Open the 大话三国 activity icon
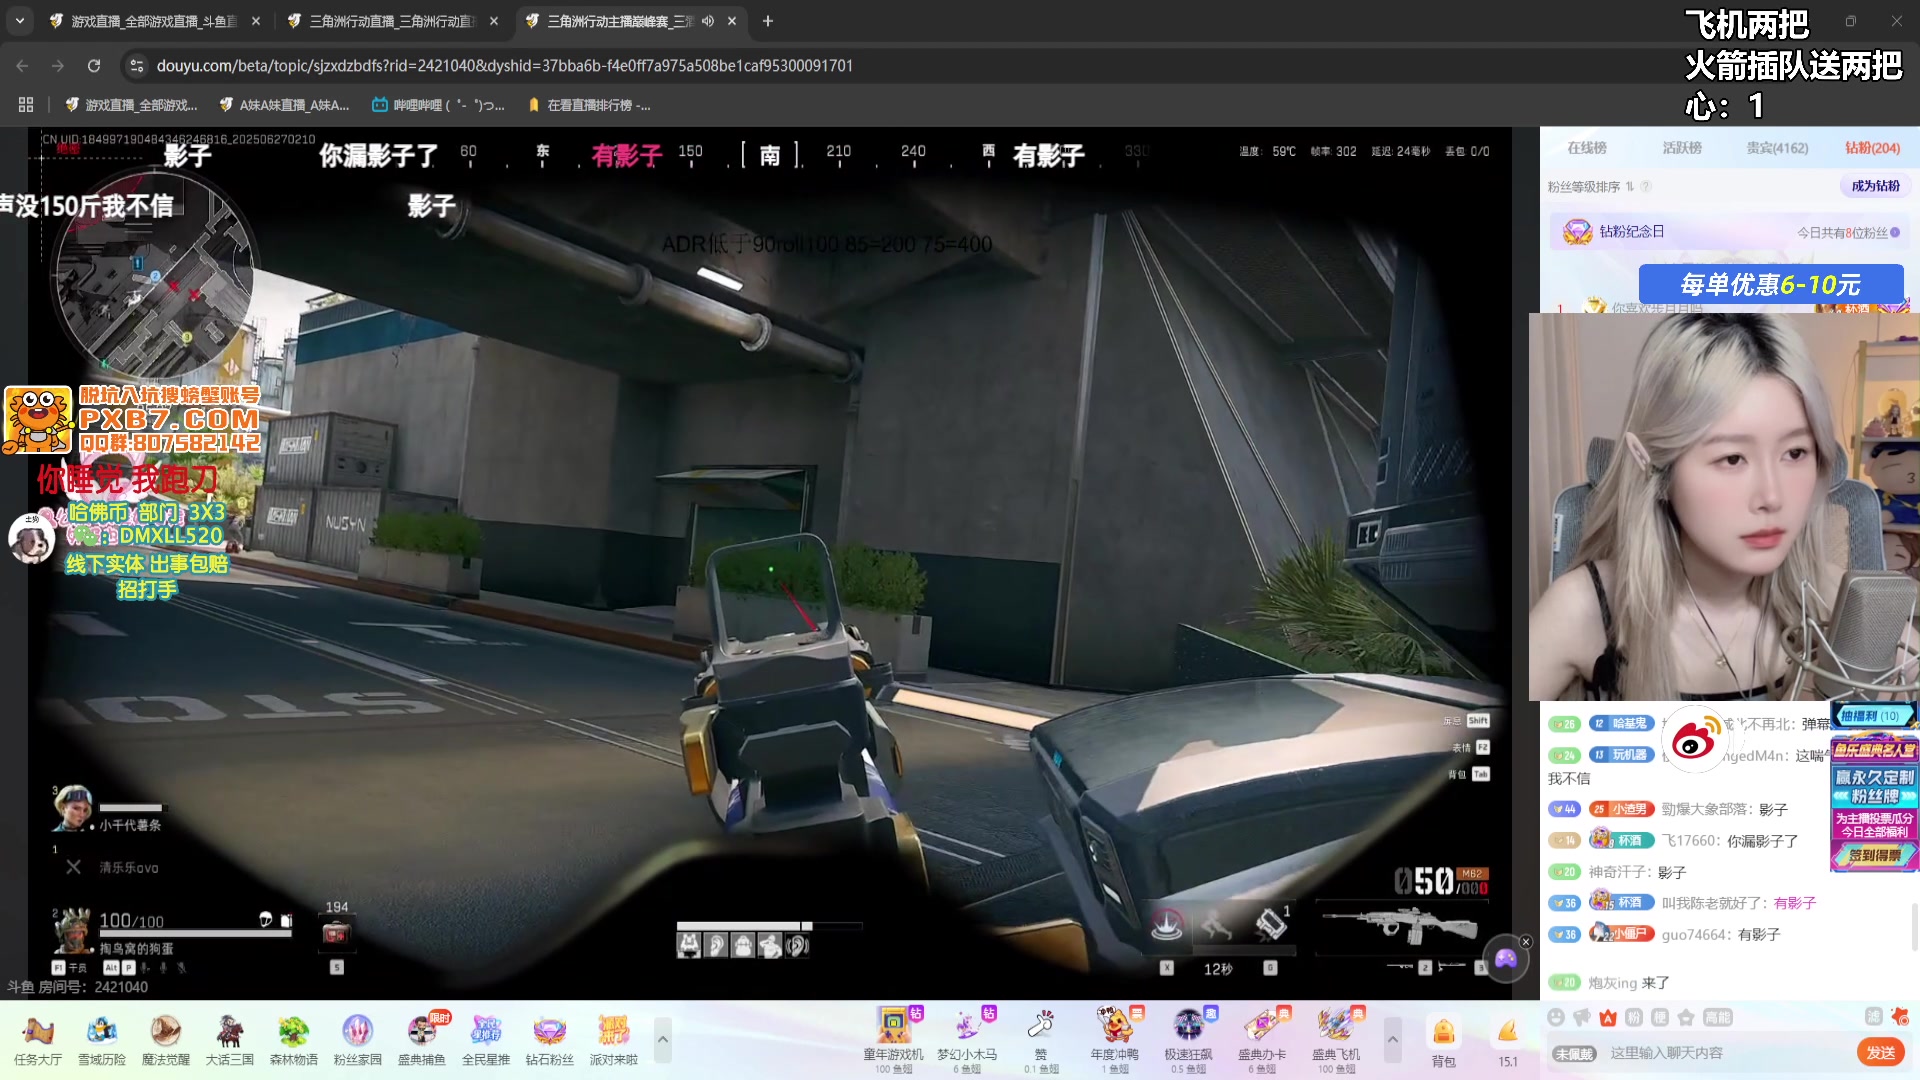The image size is (1920, 1080). [230, 1040]
